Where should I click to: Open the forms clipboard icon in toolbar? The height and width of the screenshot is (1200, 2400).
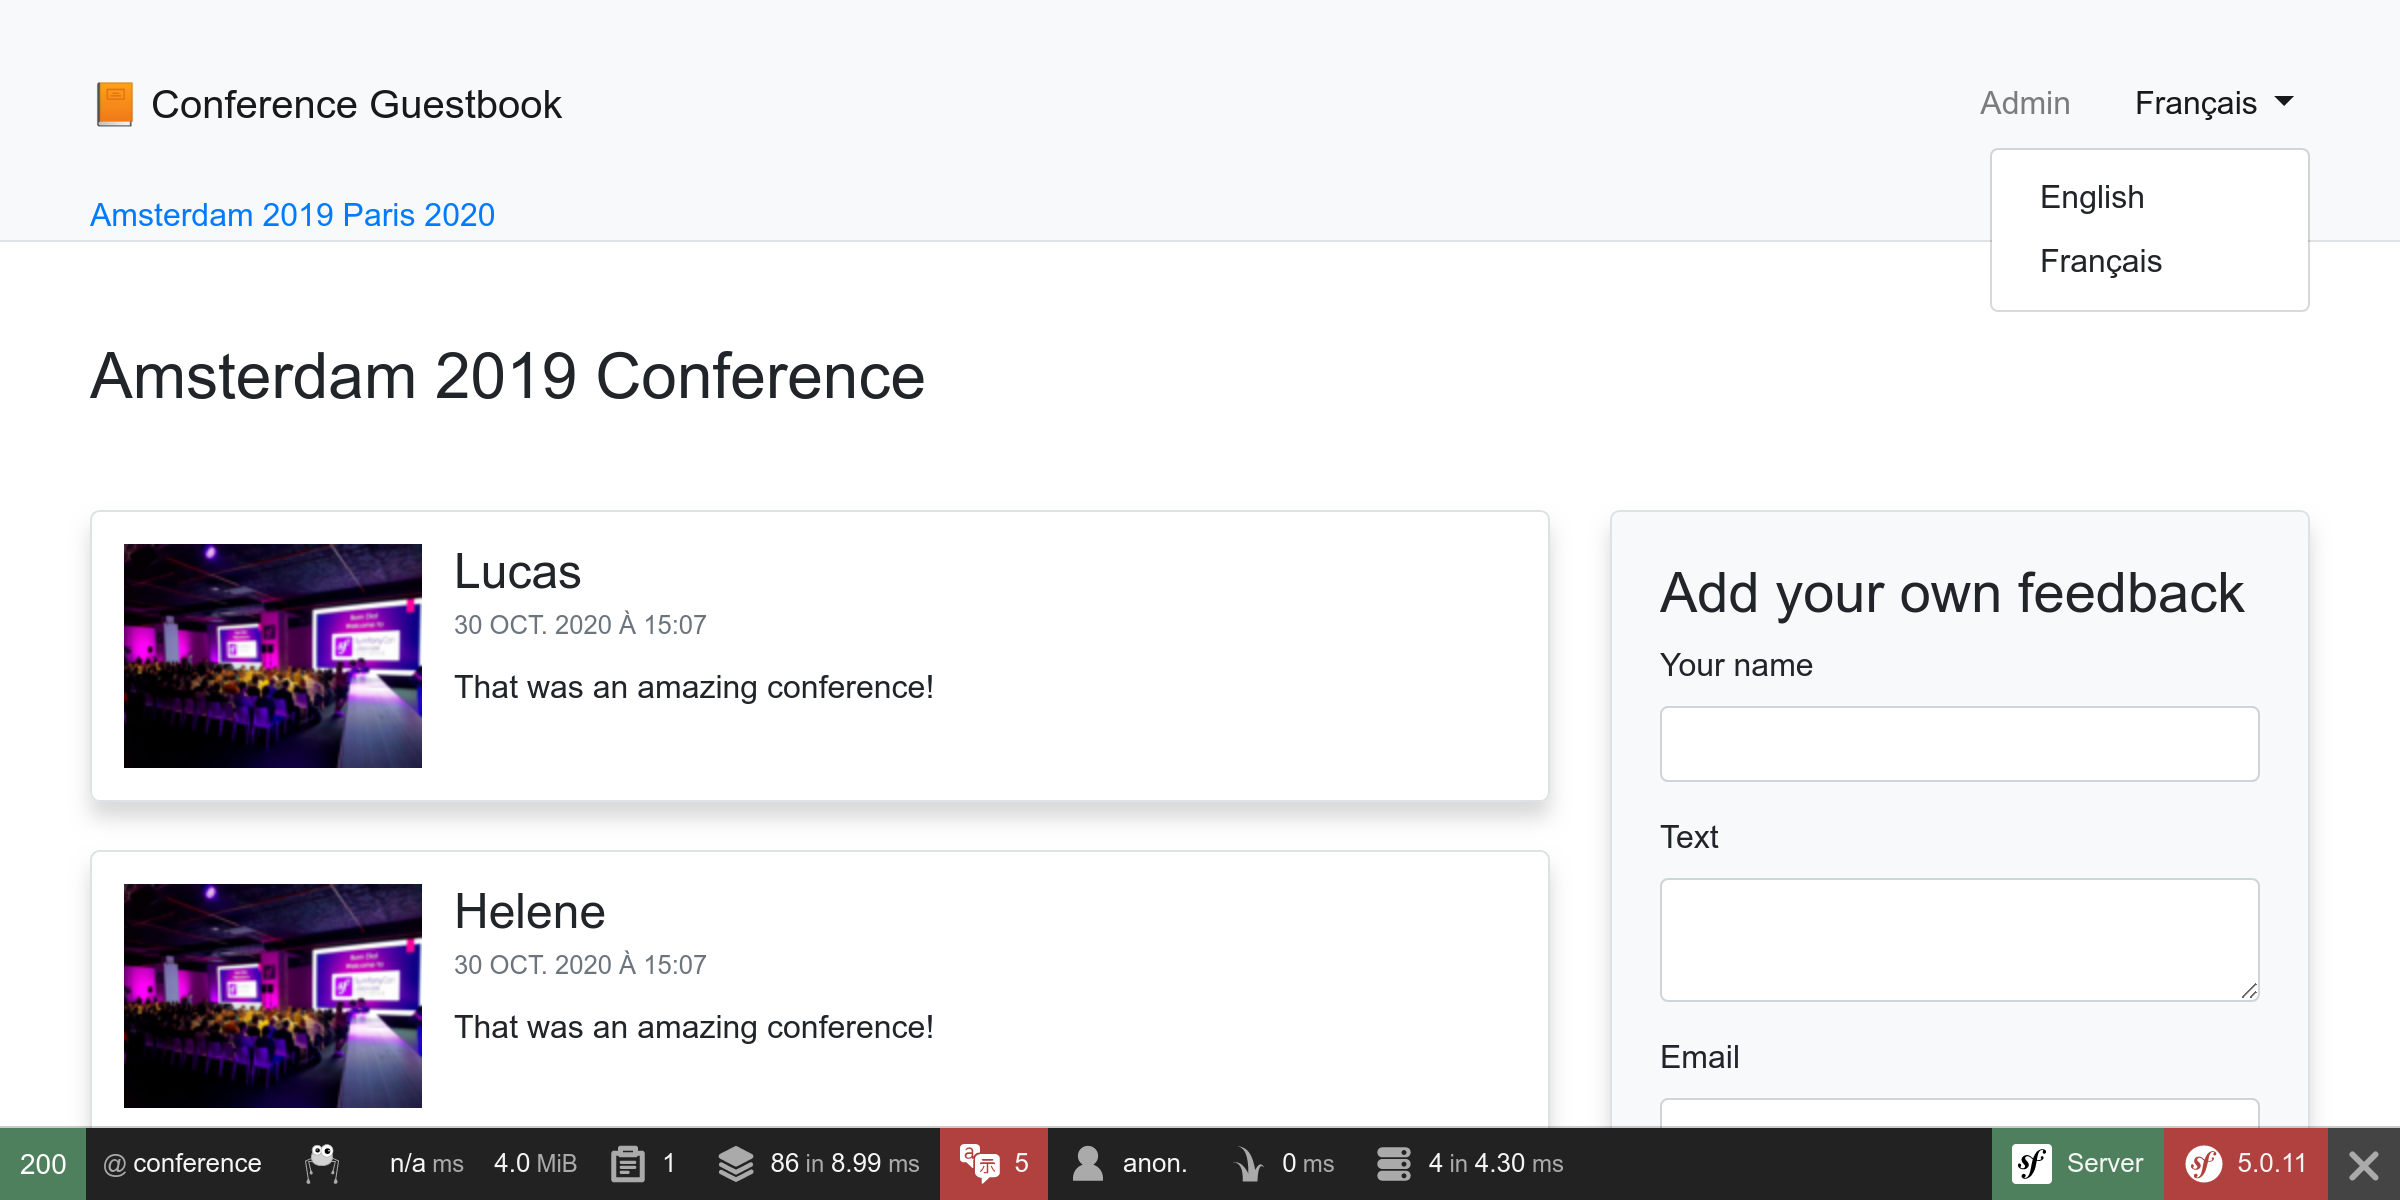pyautogui.click(x=628, y=1163)
